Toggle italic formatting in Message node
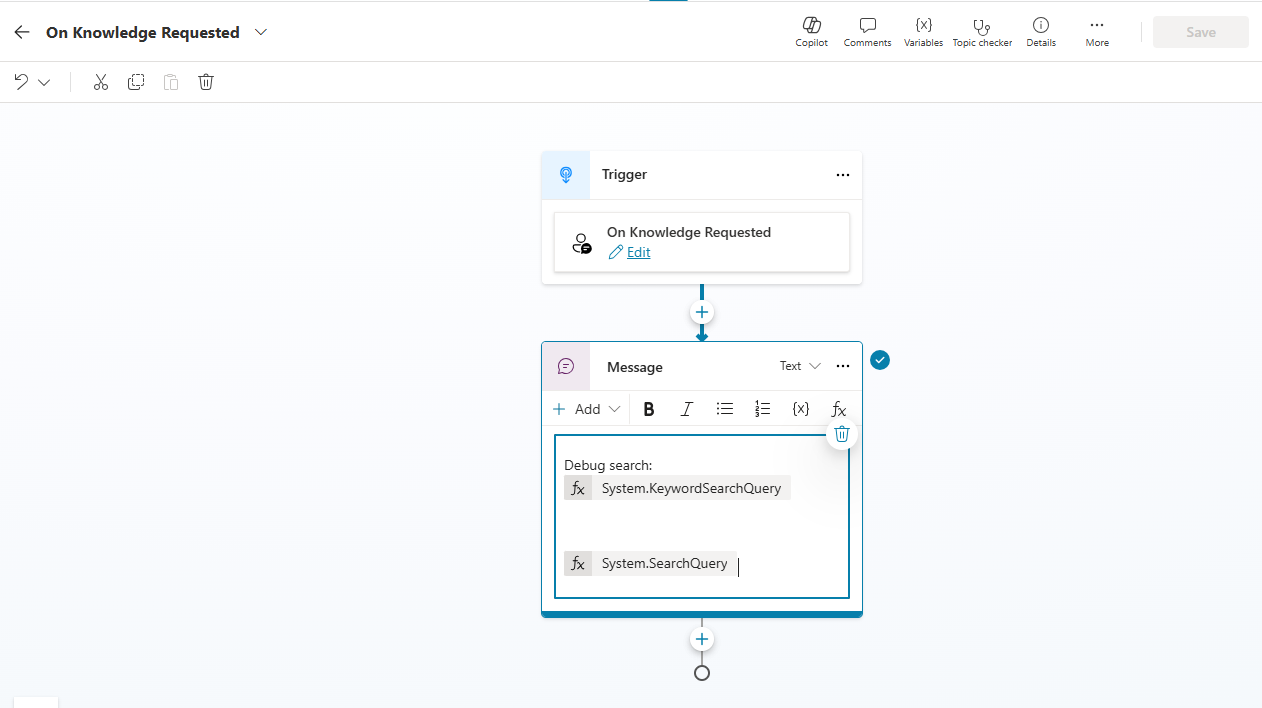 687,409
